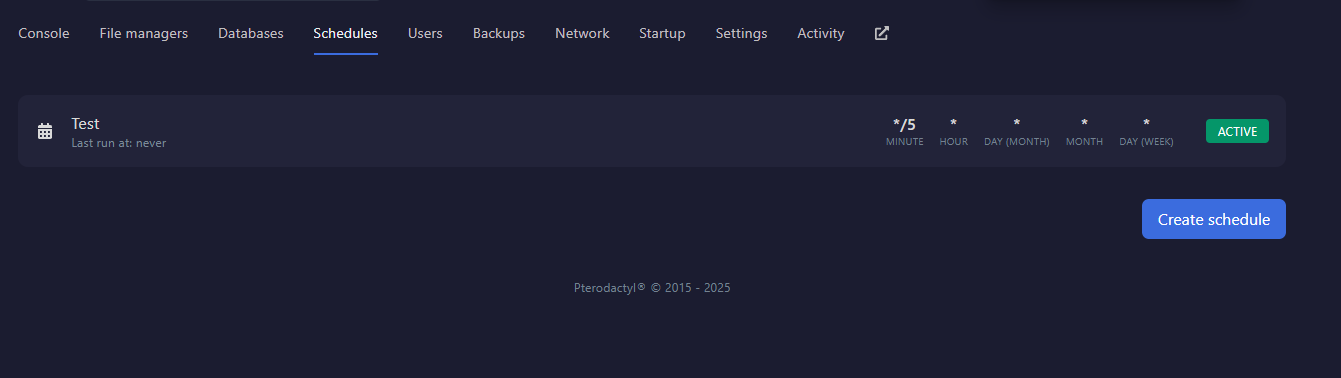Open the Test schedule entry
The image size is (1341, 378).
click(x=652, y=131)
